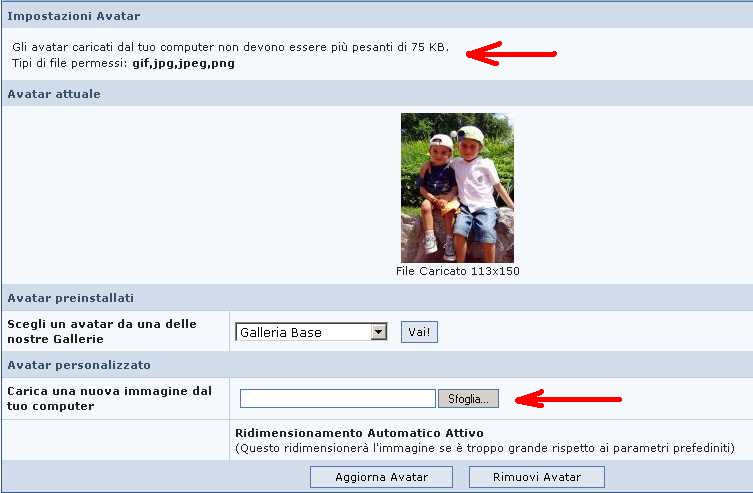
Task: Click the Impostazioni Avatar section header
Action: pyautogui.click(x=74, y=16)
